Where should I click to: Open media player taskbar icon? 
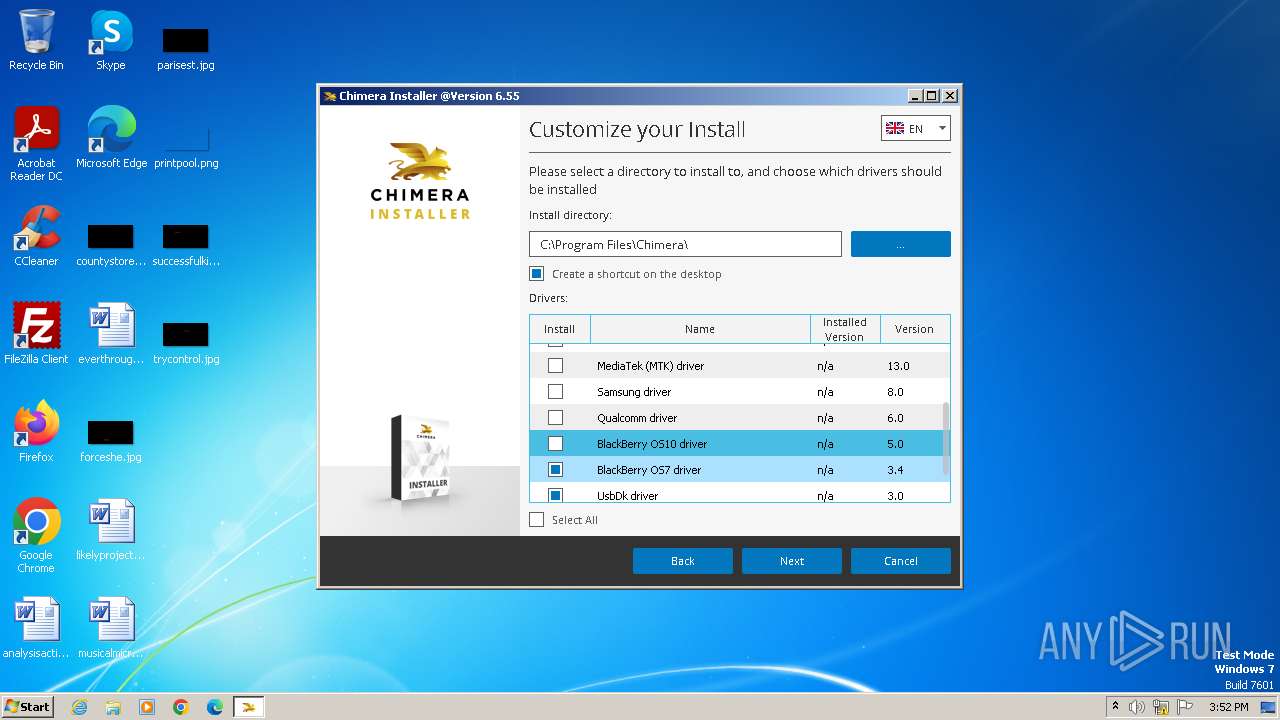click(x=147, y=707)
